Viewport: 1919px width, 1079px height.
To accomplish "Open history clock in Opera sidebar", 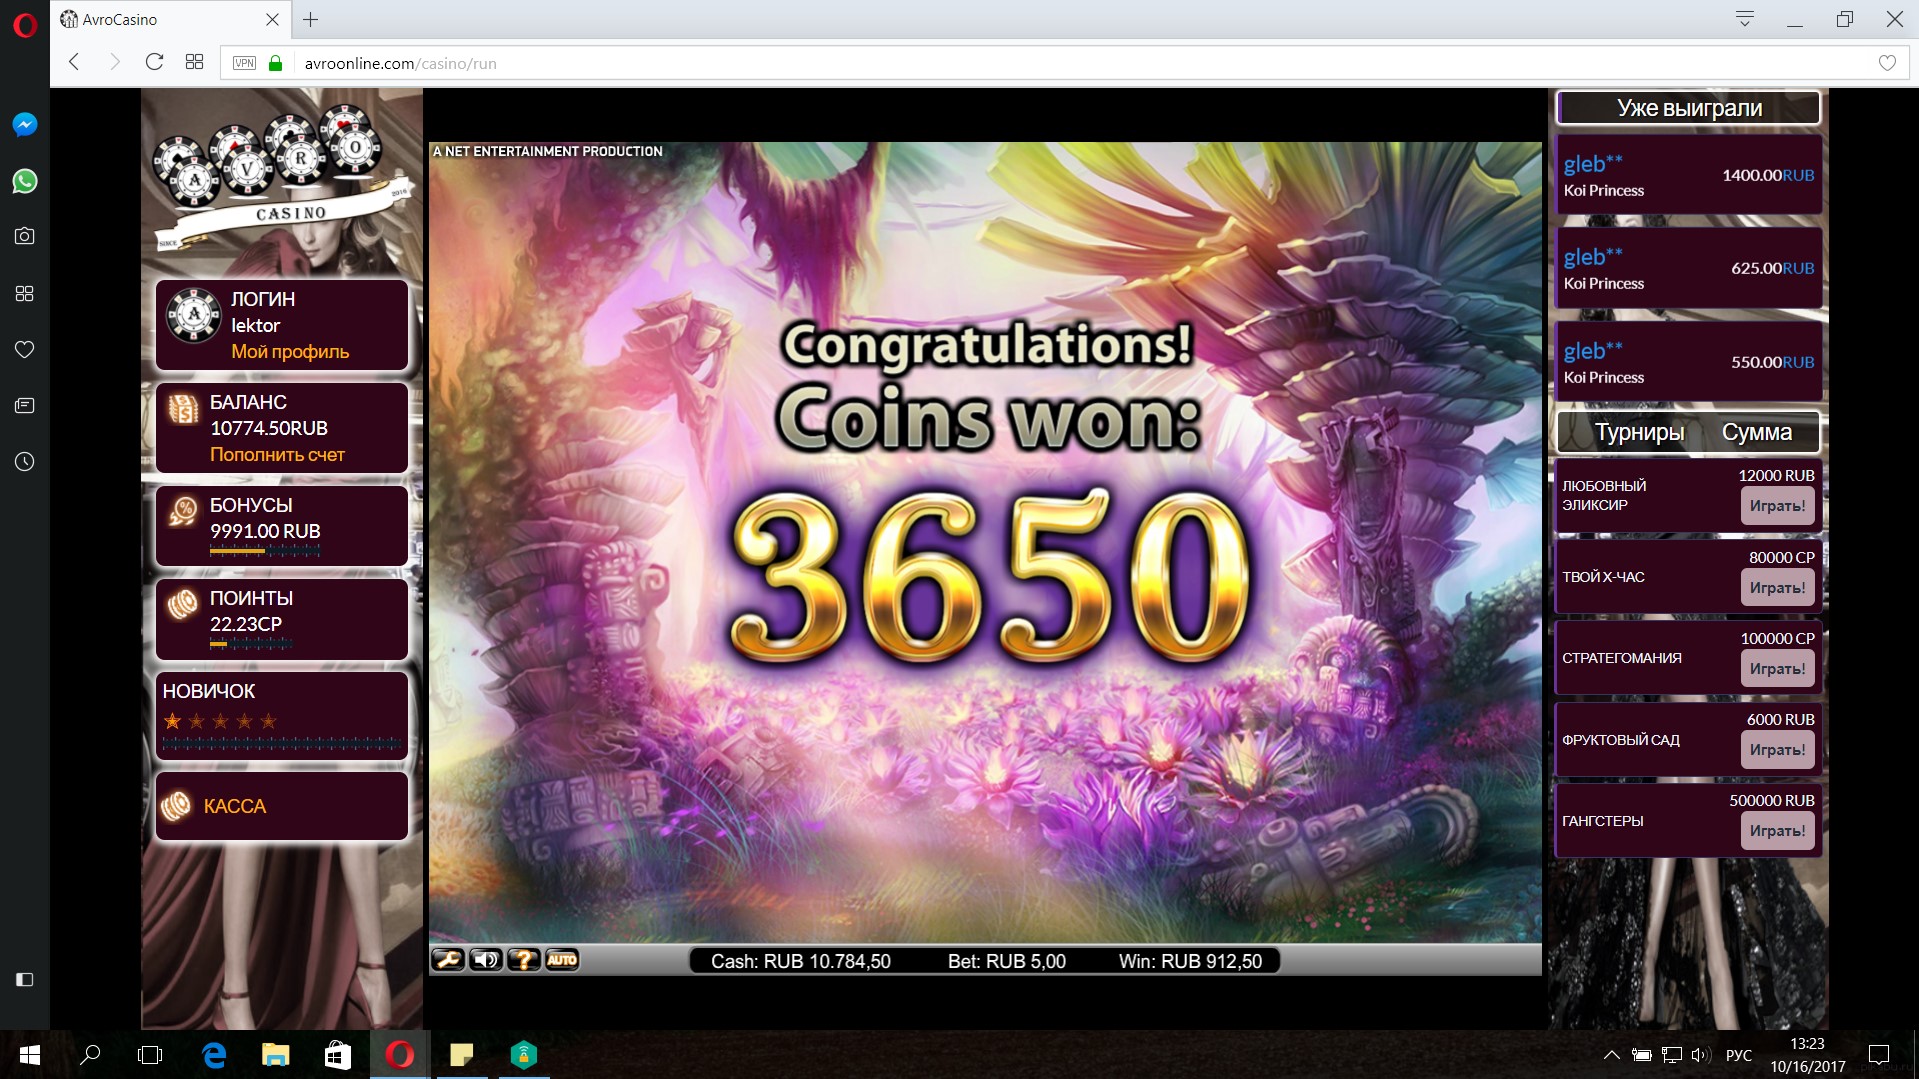I will 25,461.
